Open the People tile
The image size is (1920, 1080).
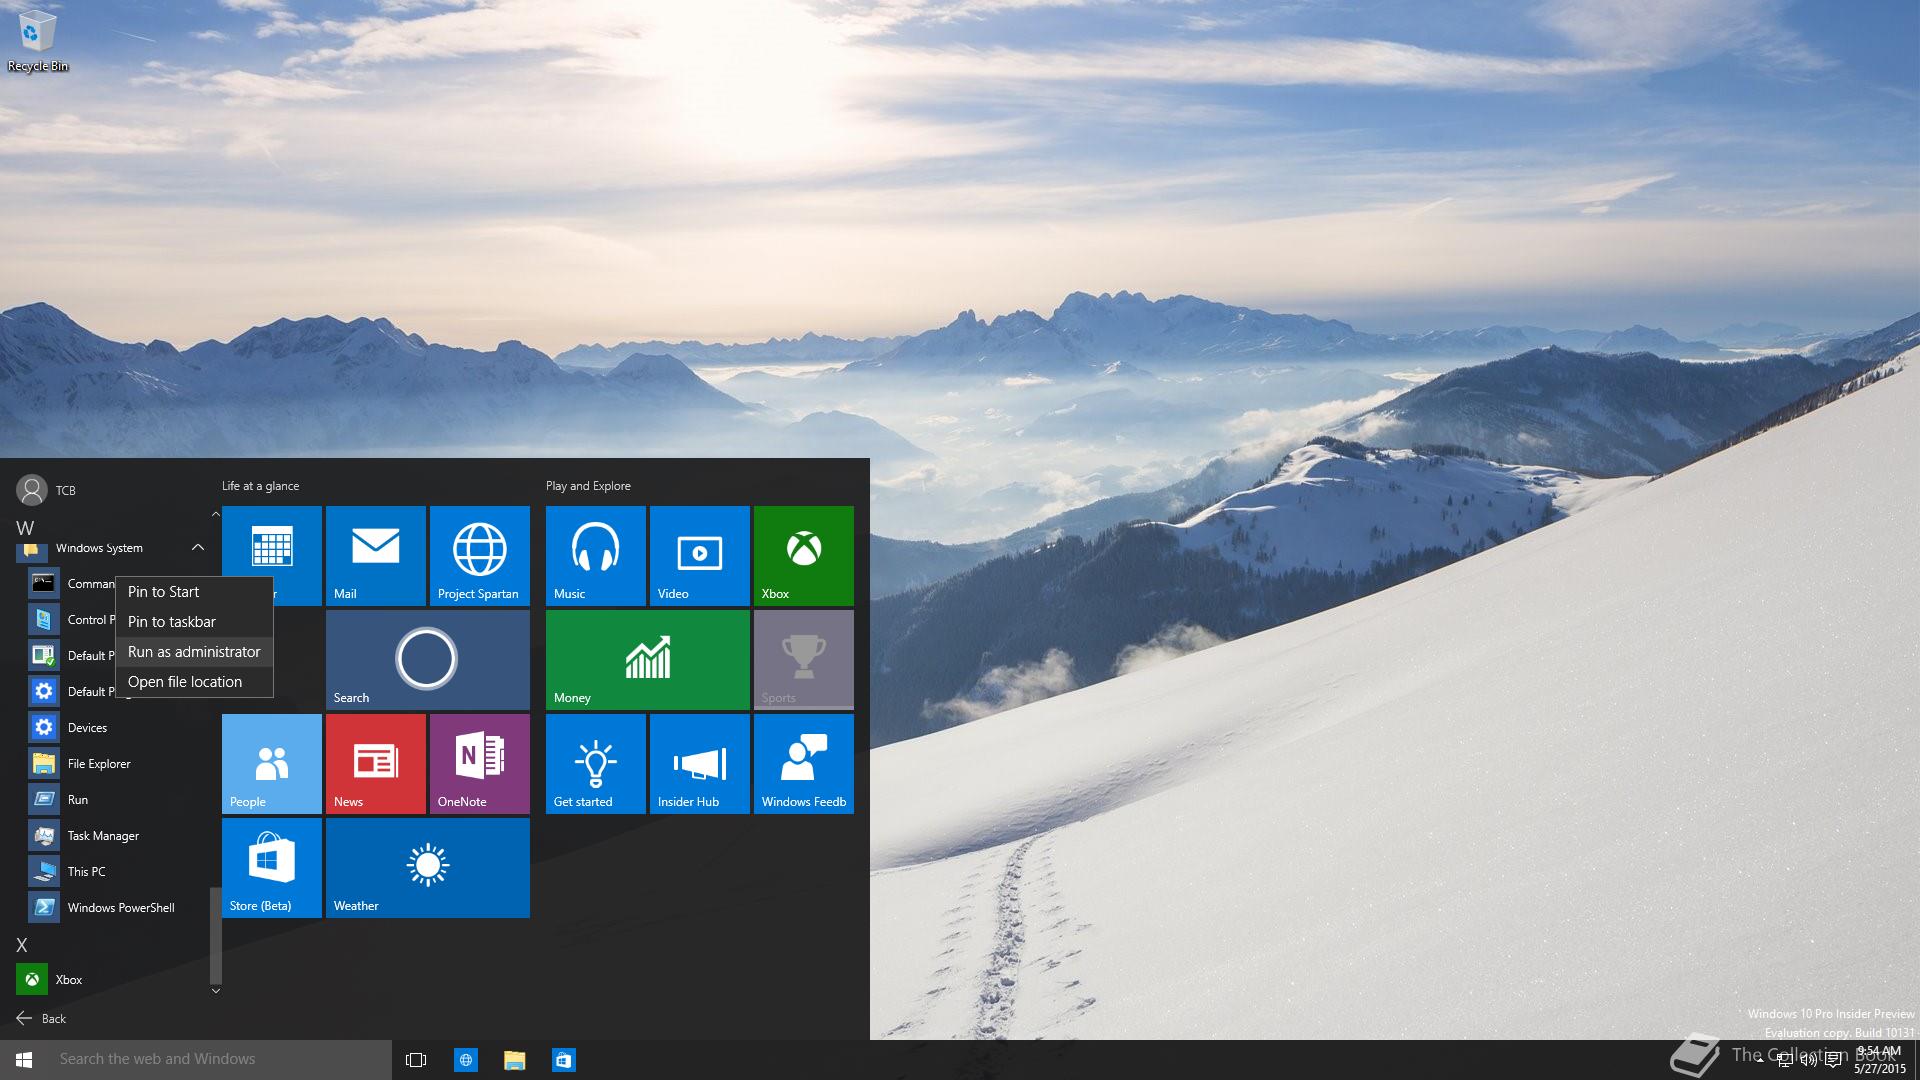click(x=272, y=764)
